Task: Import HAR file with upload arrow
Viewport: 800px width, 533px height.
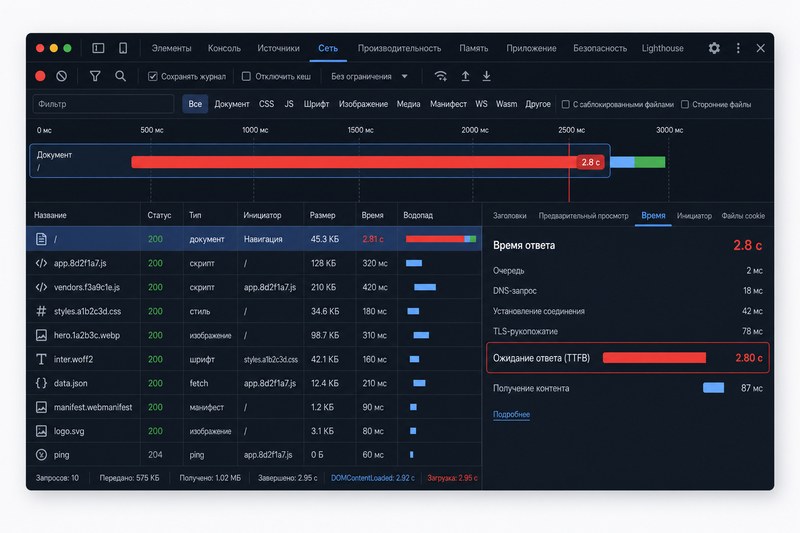Action: [465, 76]
